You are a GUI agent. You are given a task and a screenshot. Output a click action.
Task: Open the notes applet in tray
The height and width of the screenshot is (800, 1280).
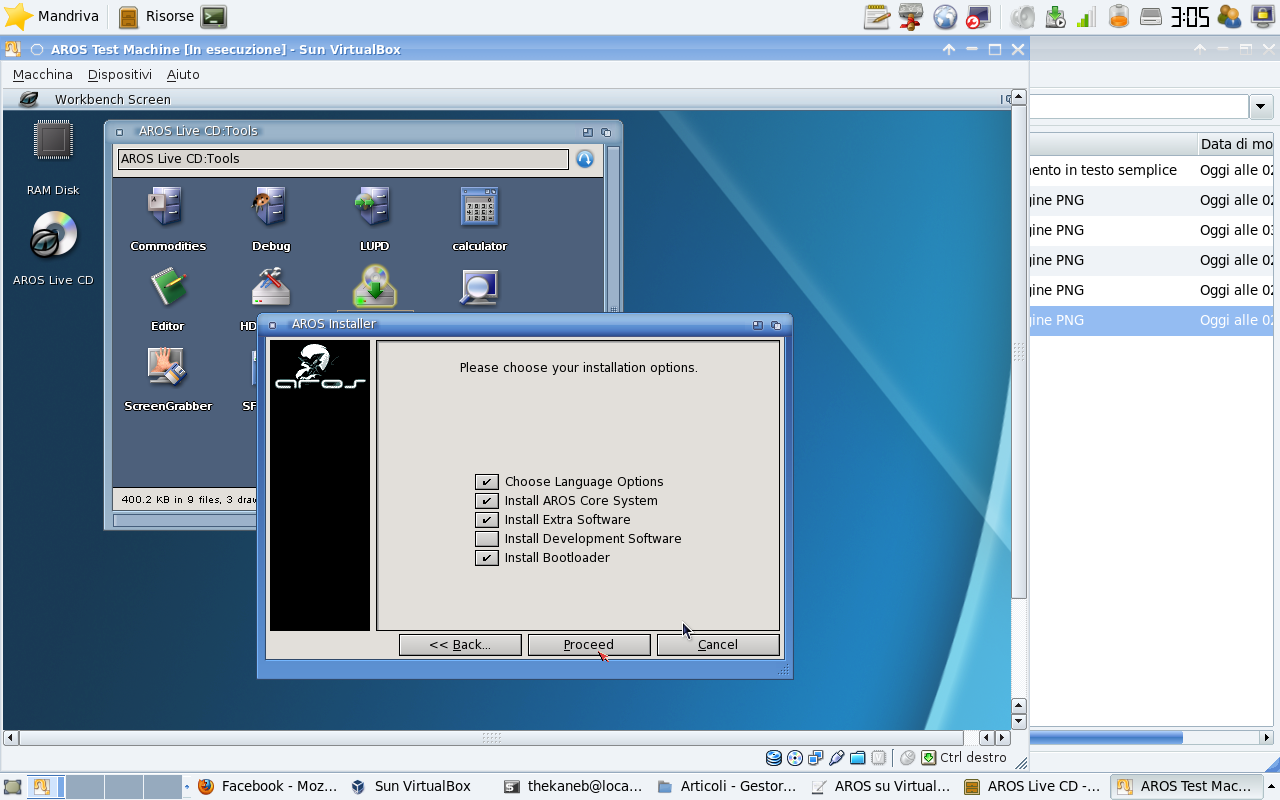pos(877,16)
